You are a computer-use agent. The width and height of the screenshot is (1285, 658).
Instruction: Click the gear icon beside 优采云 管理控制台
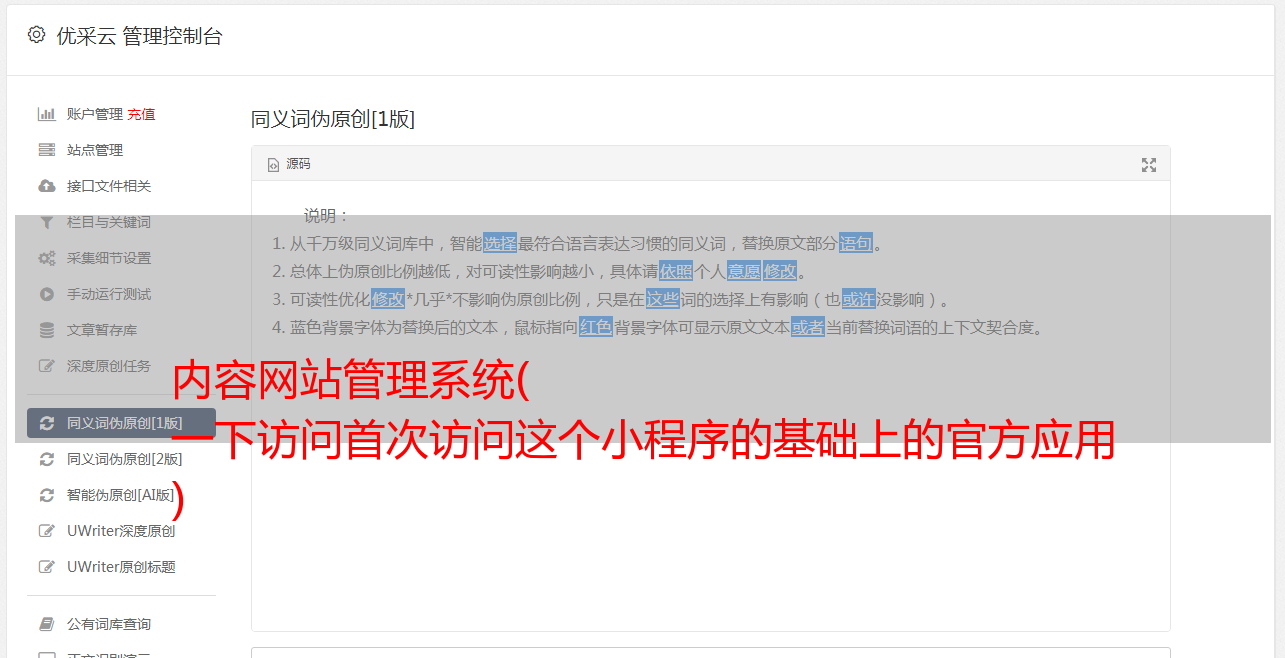(x=37, y=35)
